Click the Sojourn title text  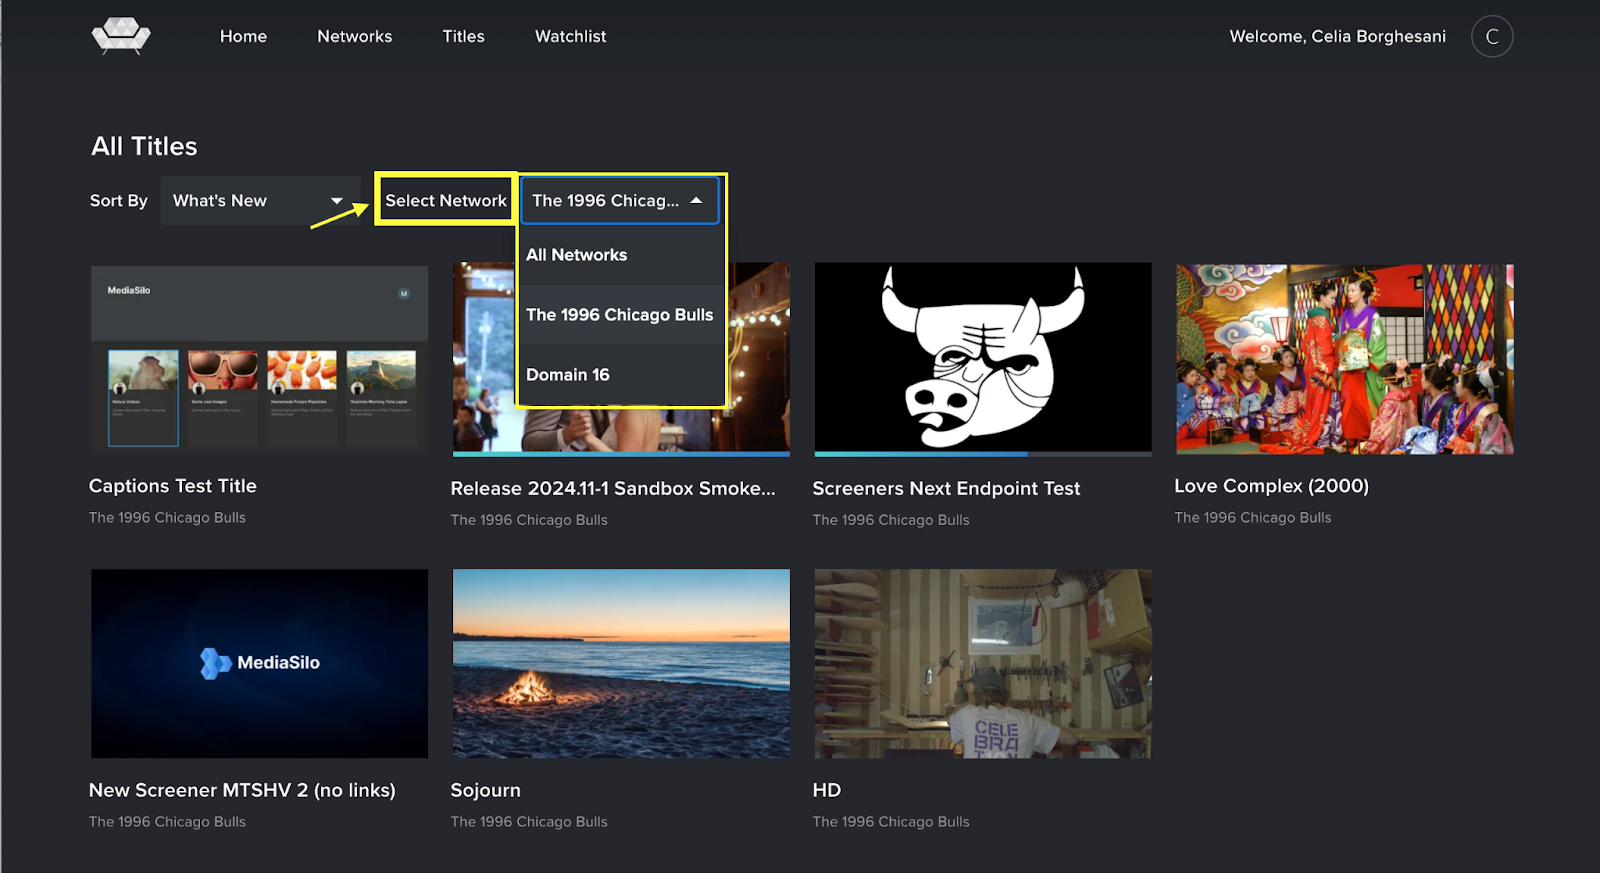pos(486,790)
